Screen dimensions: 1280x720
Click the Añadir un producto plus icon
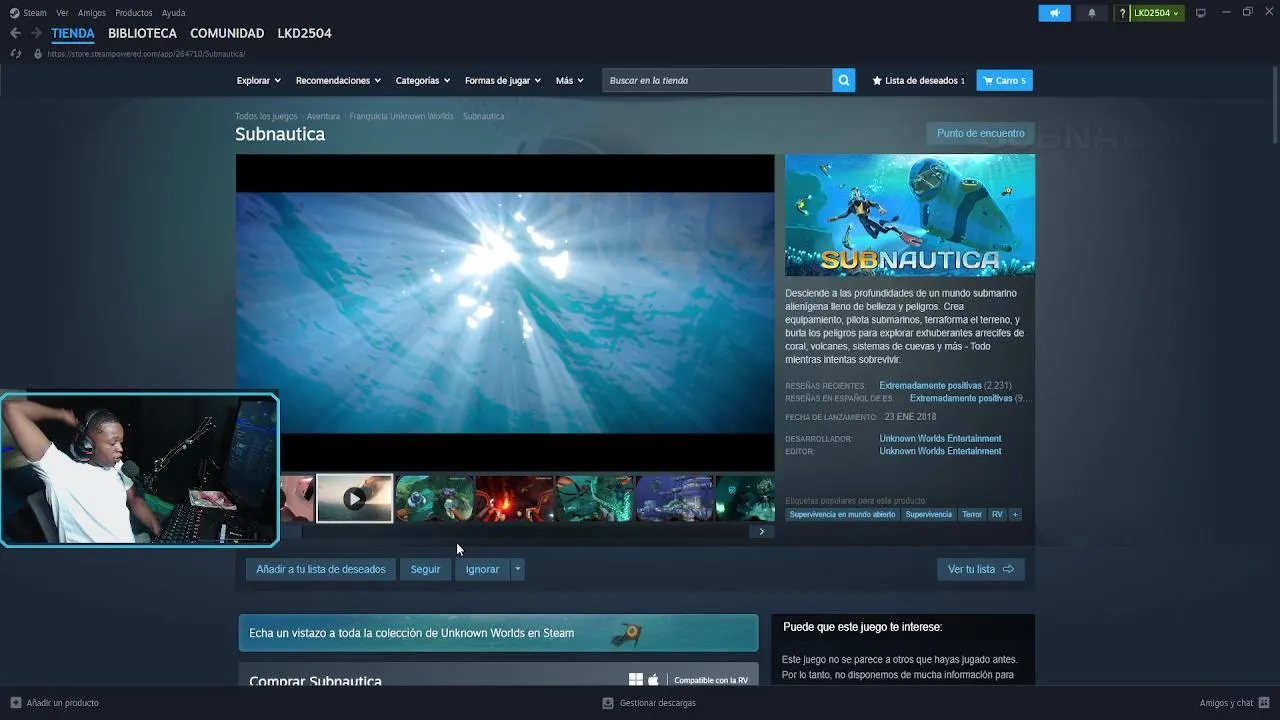[15, 703]
